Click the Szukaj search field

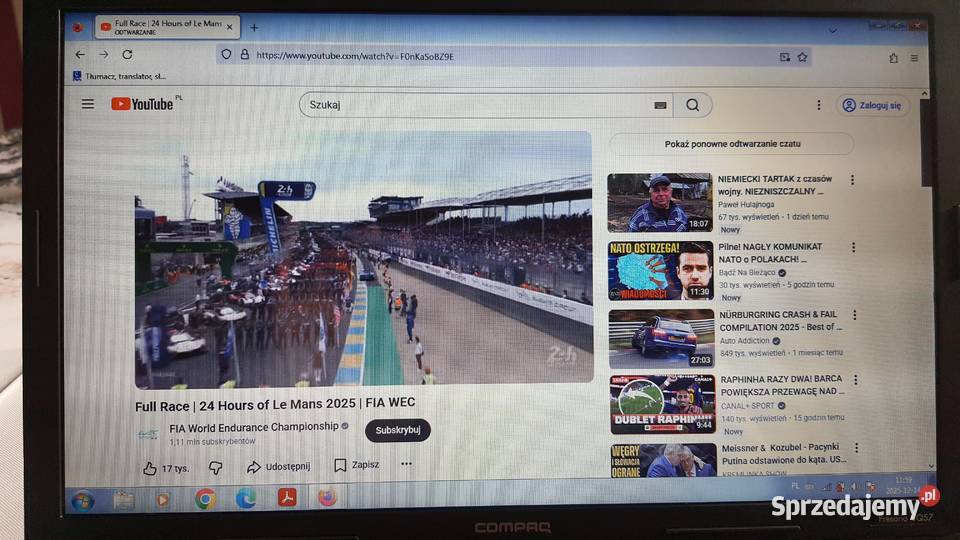(x=475, y=105)
